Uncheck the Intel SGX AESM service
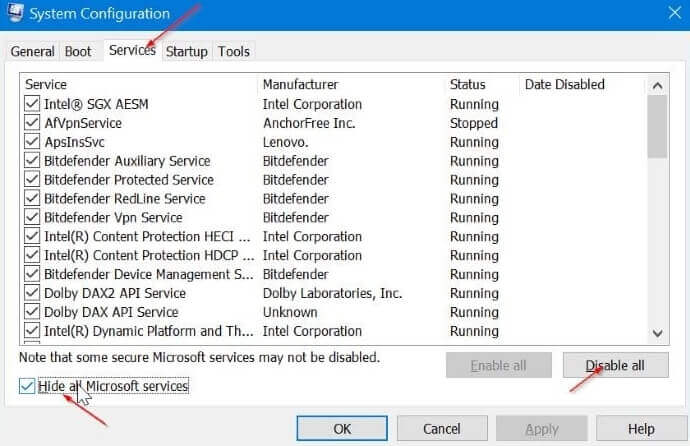This screenshot has height=446, width=690. coord(32,104)
